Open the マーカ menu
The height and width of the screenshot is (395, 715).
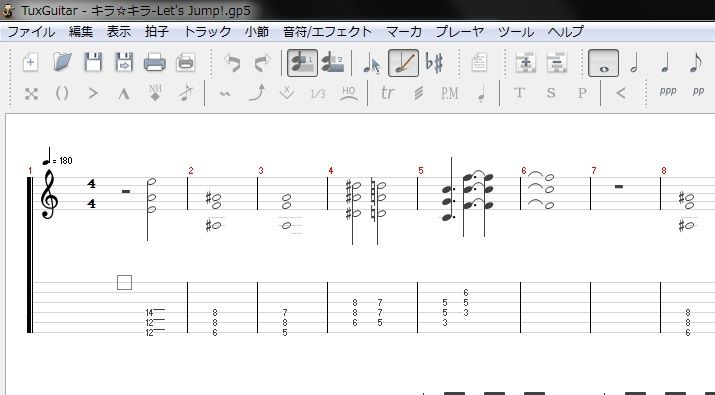(404, 31)
